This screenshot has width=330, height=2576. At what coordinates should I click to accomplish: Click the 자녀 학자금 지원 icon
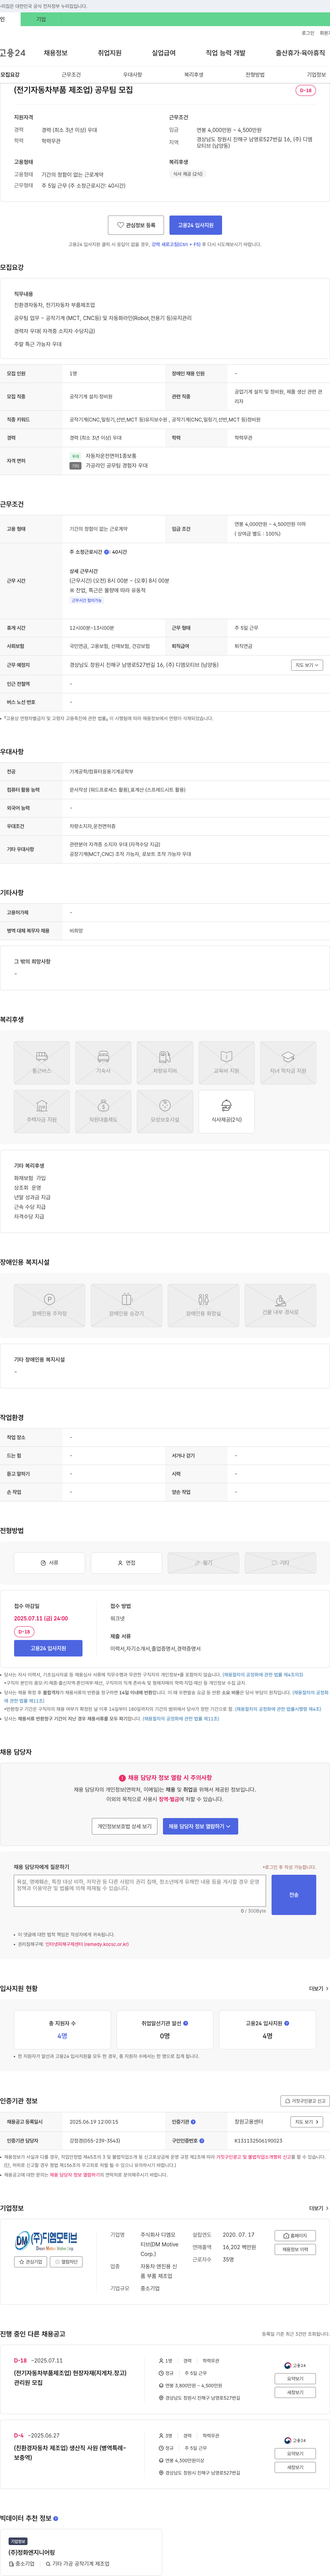[x=288, y=1062]
